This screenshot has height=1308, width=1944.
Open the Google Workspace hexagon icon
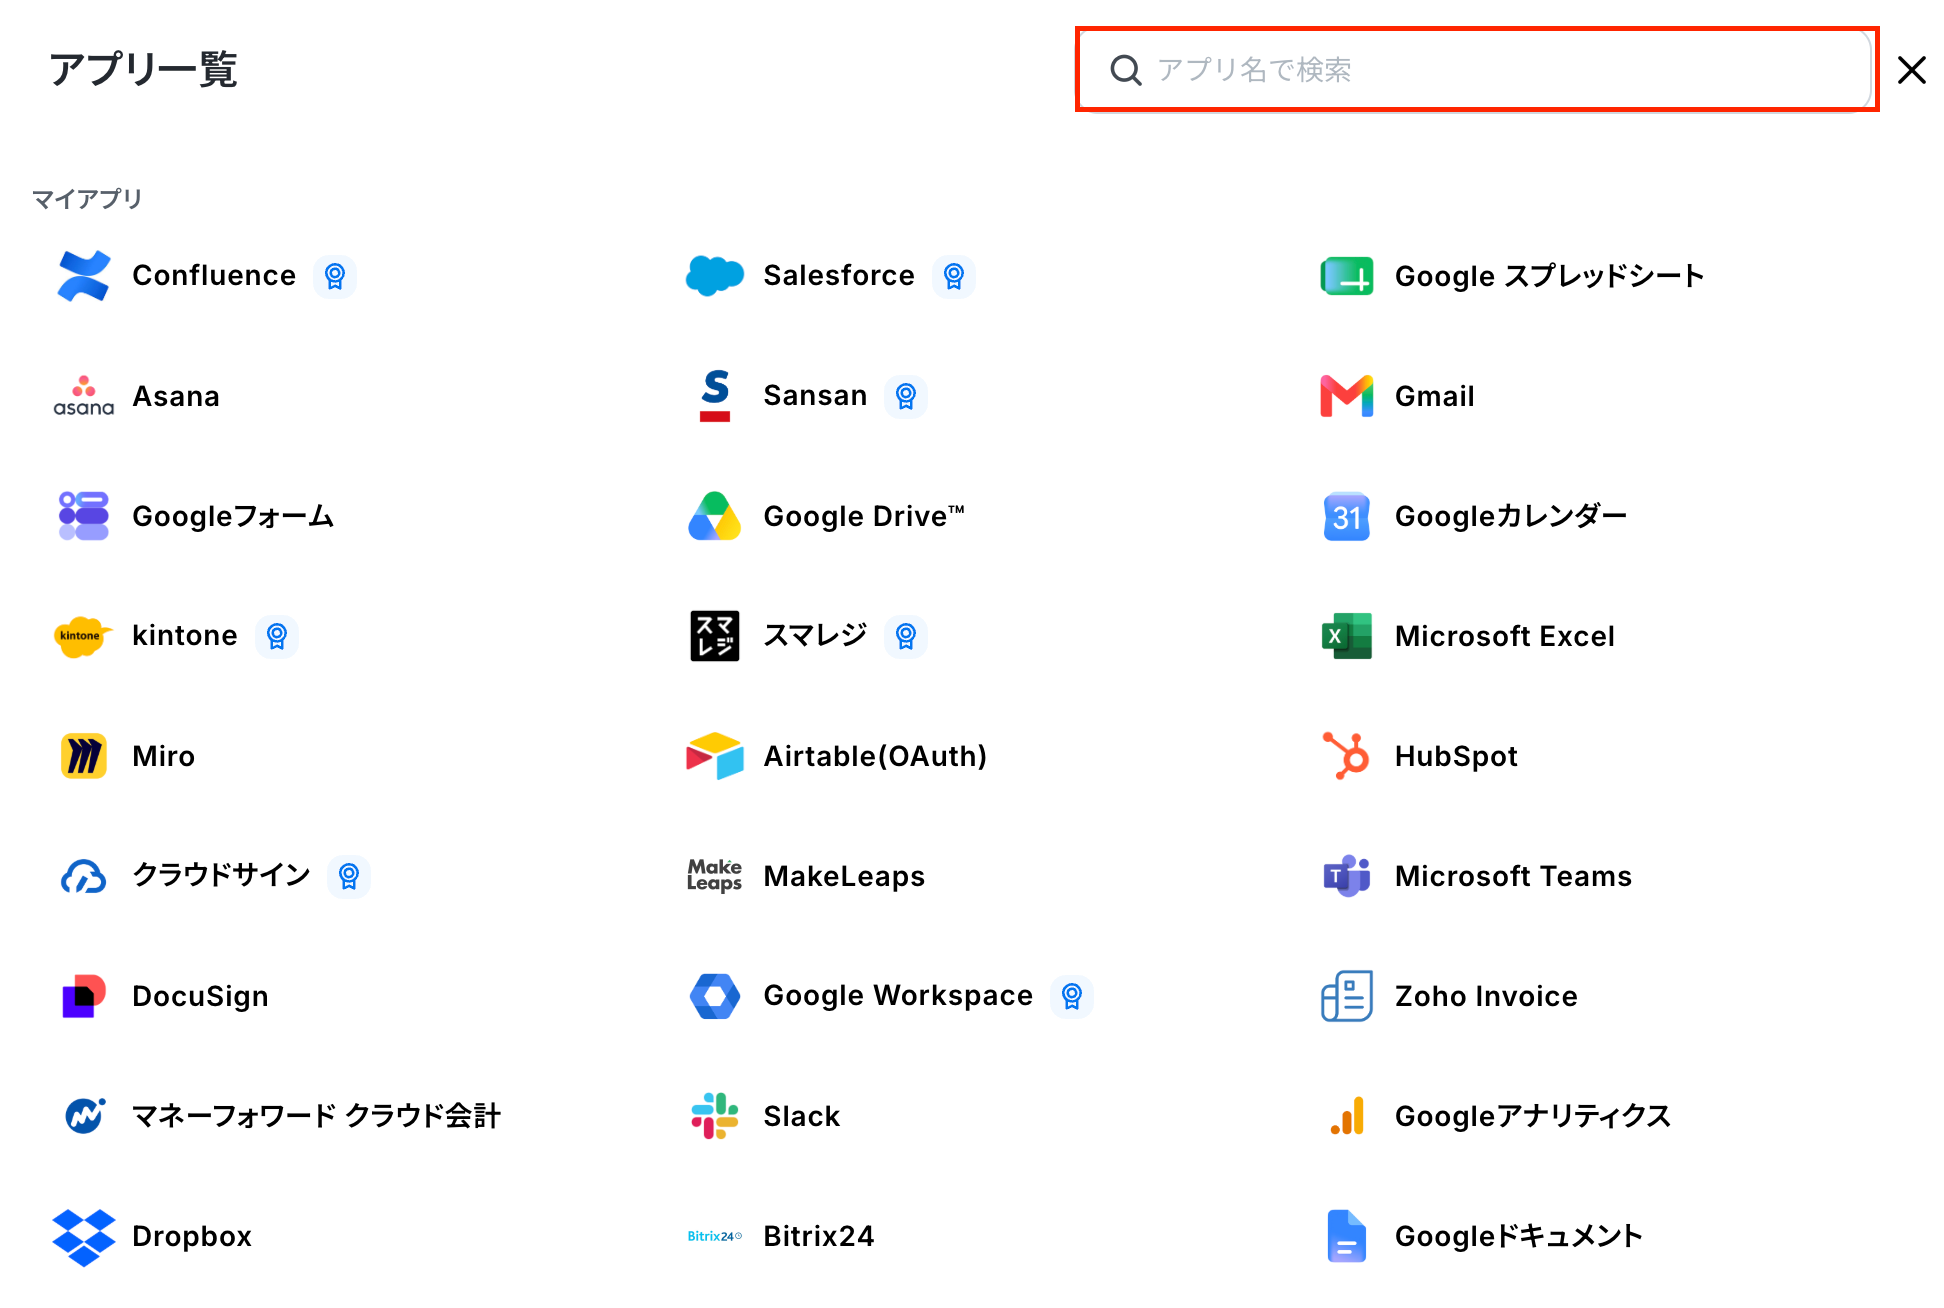tap(715, 996)
